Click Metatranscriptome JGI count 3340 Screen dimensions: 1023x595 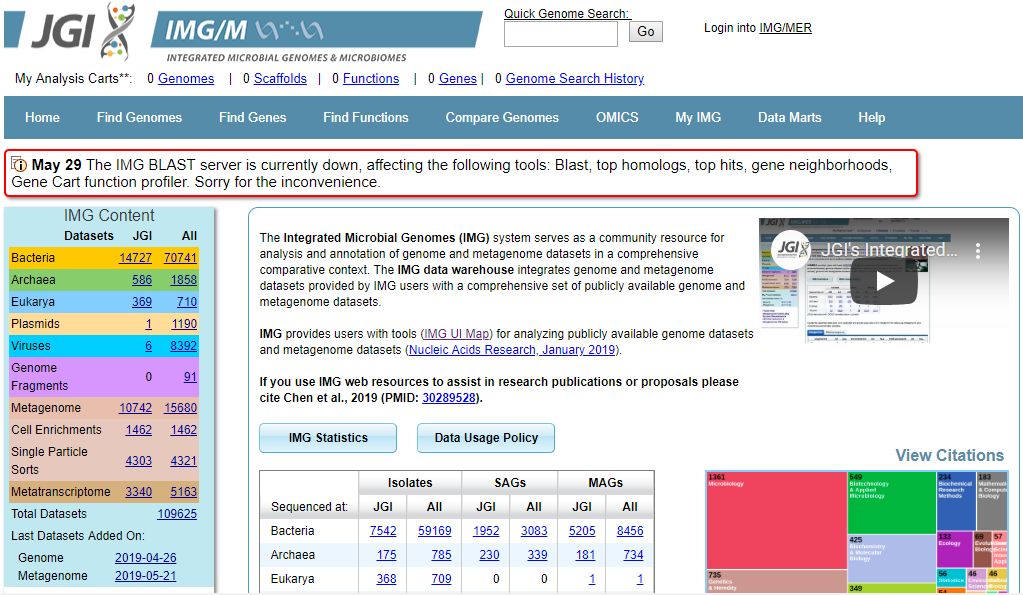pyautogui.click(x=138, y=492)
